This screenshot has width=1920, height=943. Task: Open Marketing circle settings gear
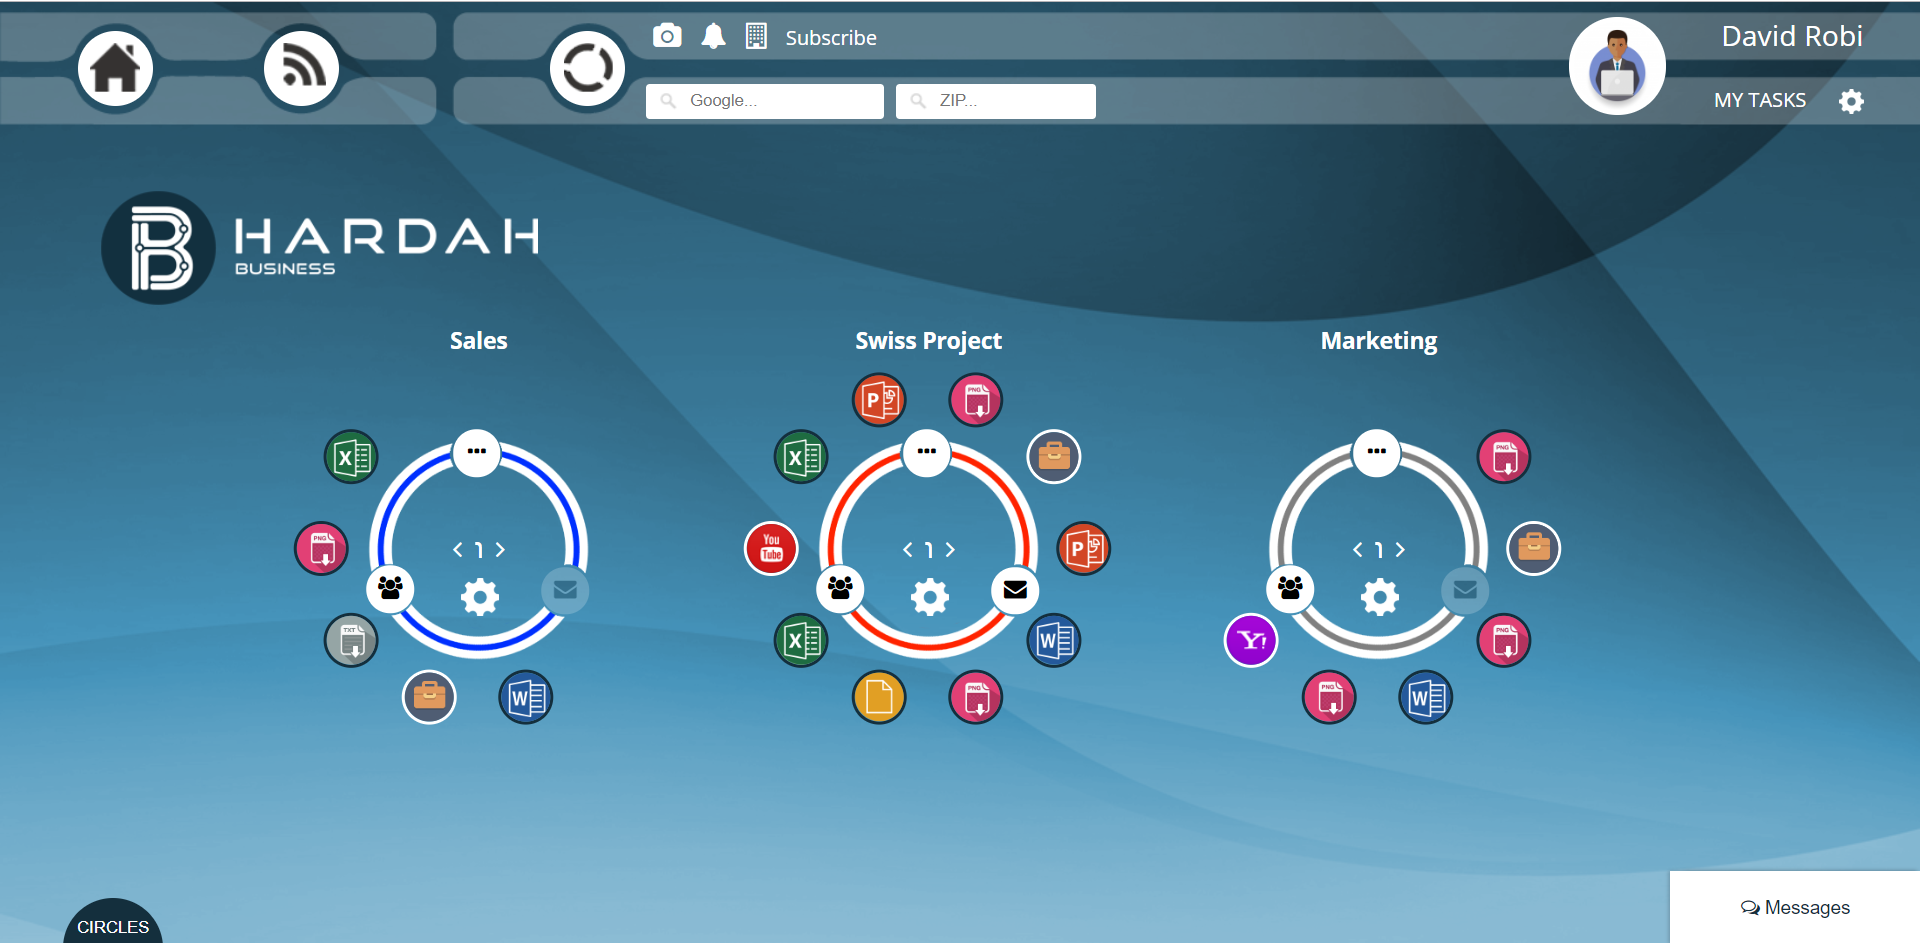pos(1380,597)
